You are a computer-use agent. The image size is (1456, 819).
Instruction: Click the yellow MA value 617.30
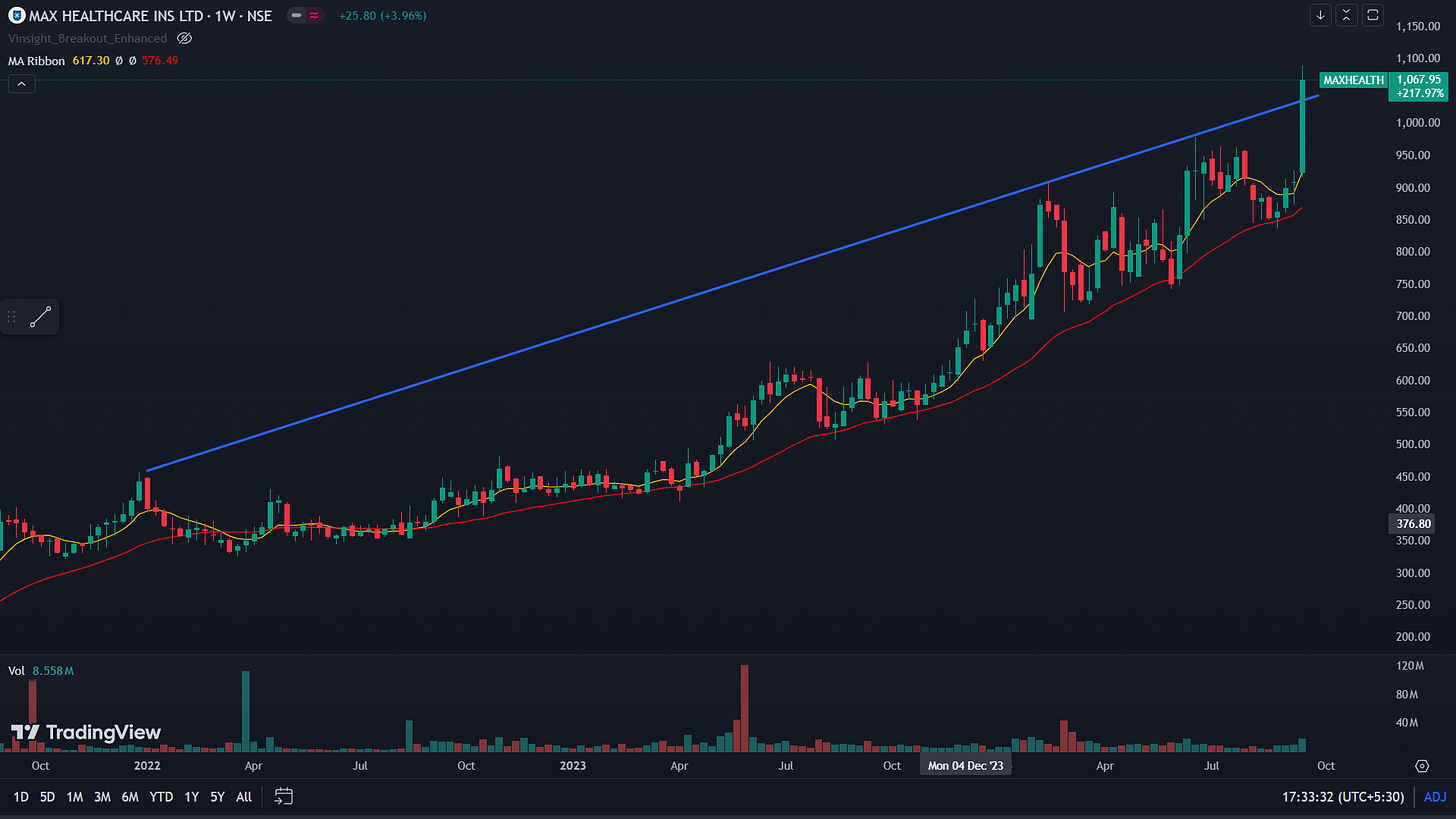coord(90,61)
